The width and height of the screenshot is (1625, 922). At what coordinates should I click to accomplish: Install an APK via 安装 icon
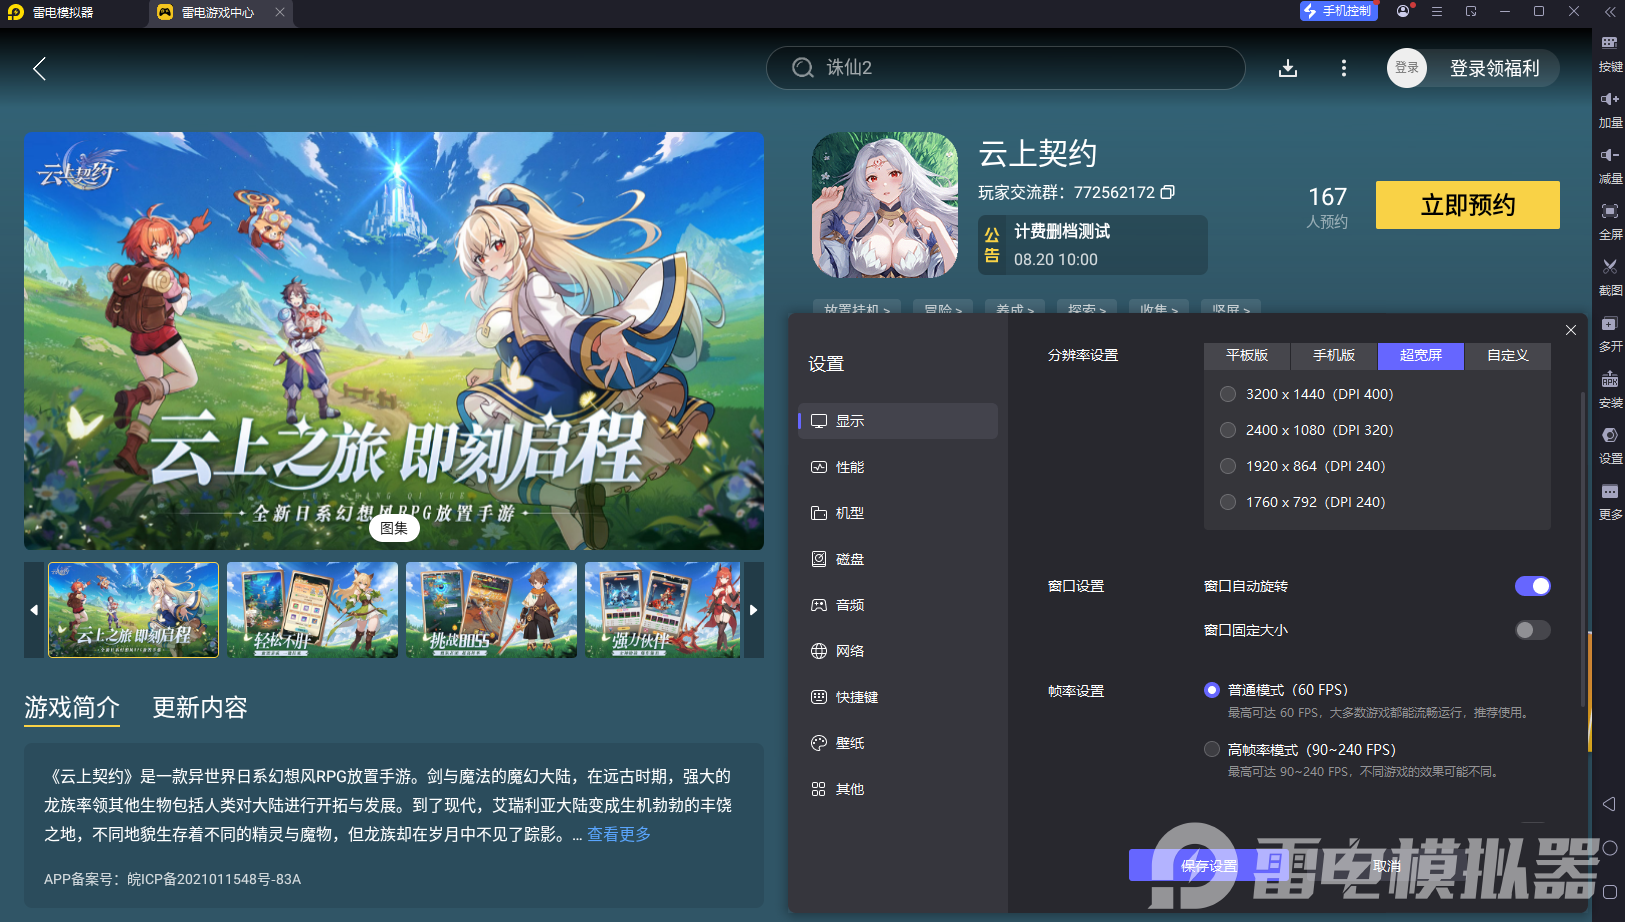pos(1610,390)
